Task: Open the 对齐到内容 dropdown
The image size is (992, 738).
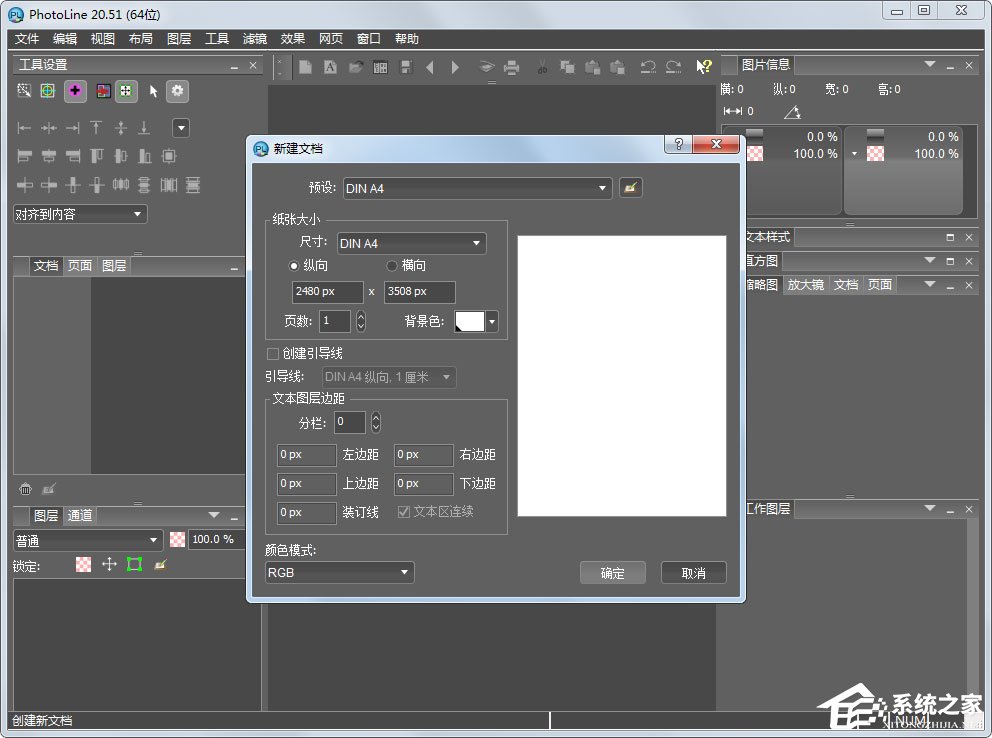Action: [x=80, y=214]
